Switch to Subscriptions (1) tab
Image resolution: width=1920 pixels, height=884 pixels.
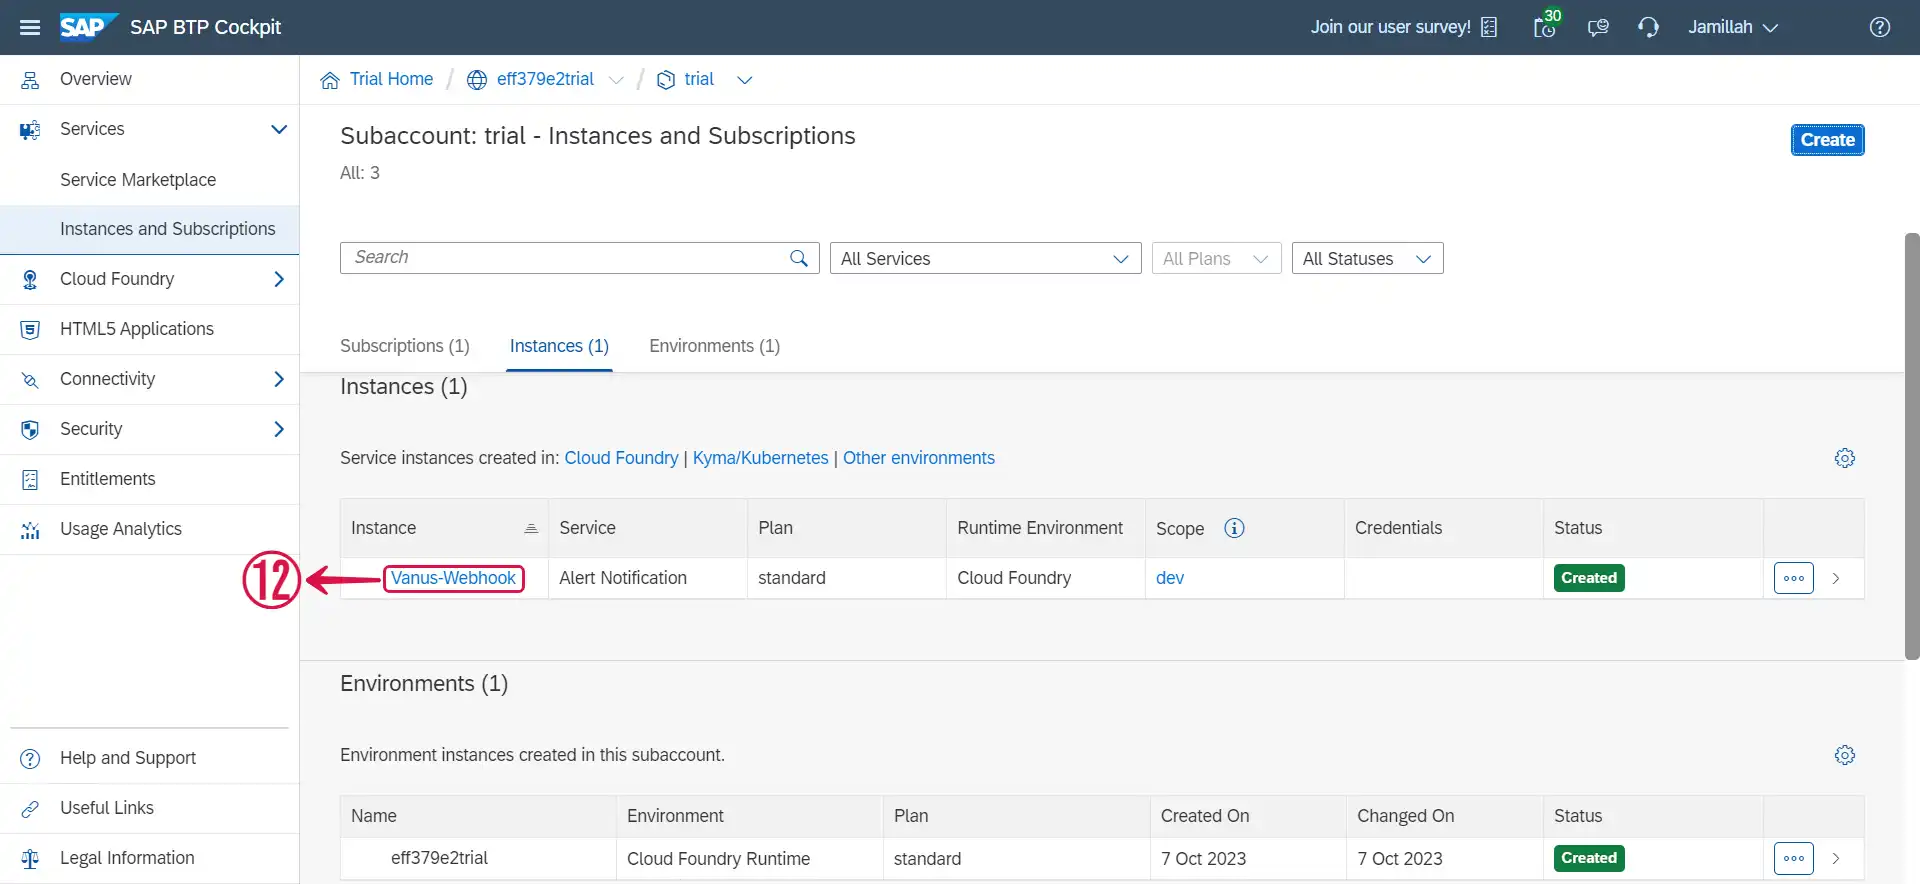[x=405, y=346]
